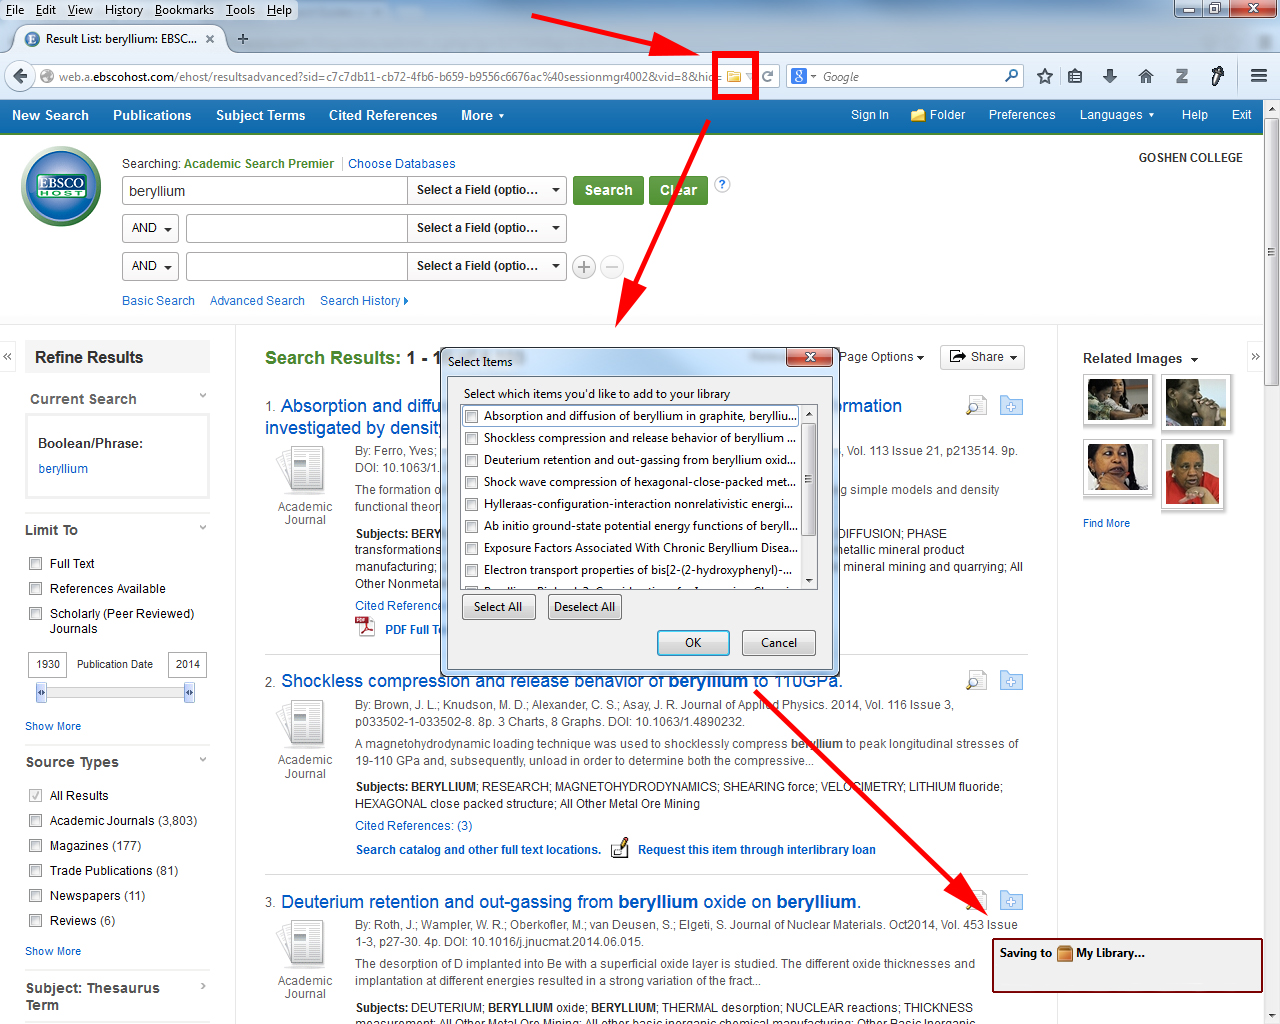Toggle Academic Journals source type
The width and height of the screenshot is (1280, 1024).
pos(36,821)
